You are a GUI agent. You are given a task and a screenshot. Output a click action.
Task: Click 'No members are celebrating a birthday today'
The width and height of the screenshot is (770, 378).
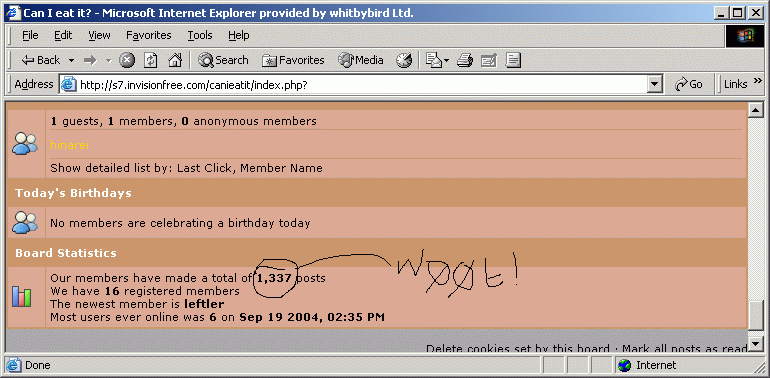point(180,223)
